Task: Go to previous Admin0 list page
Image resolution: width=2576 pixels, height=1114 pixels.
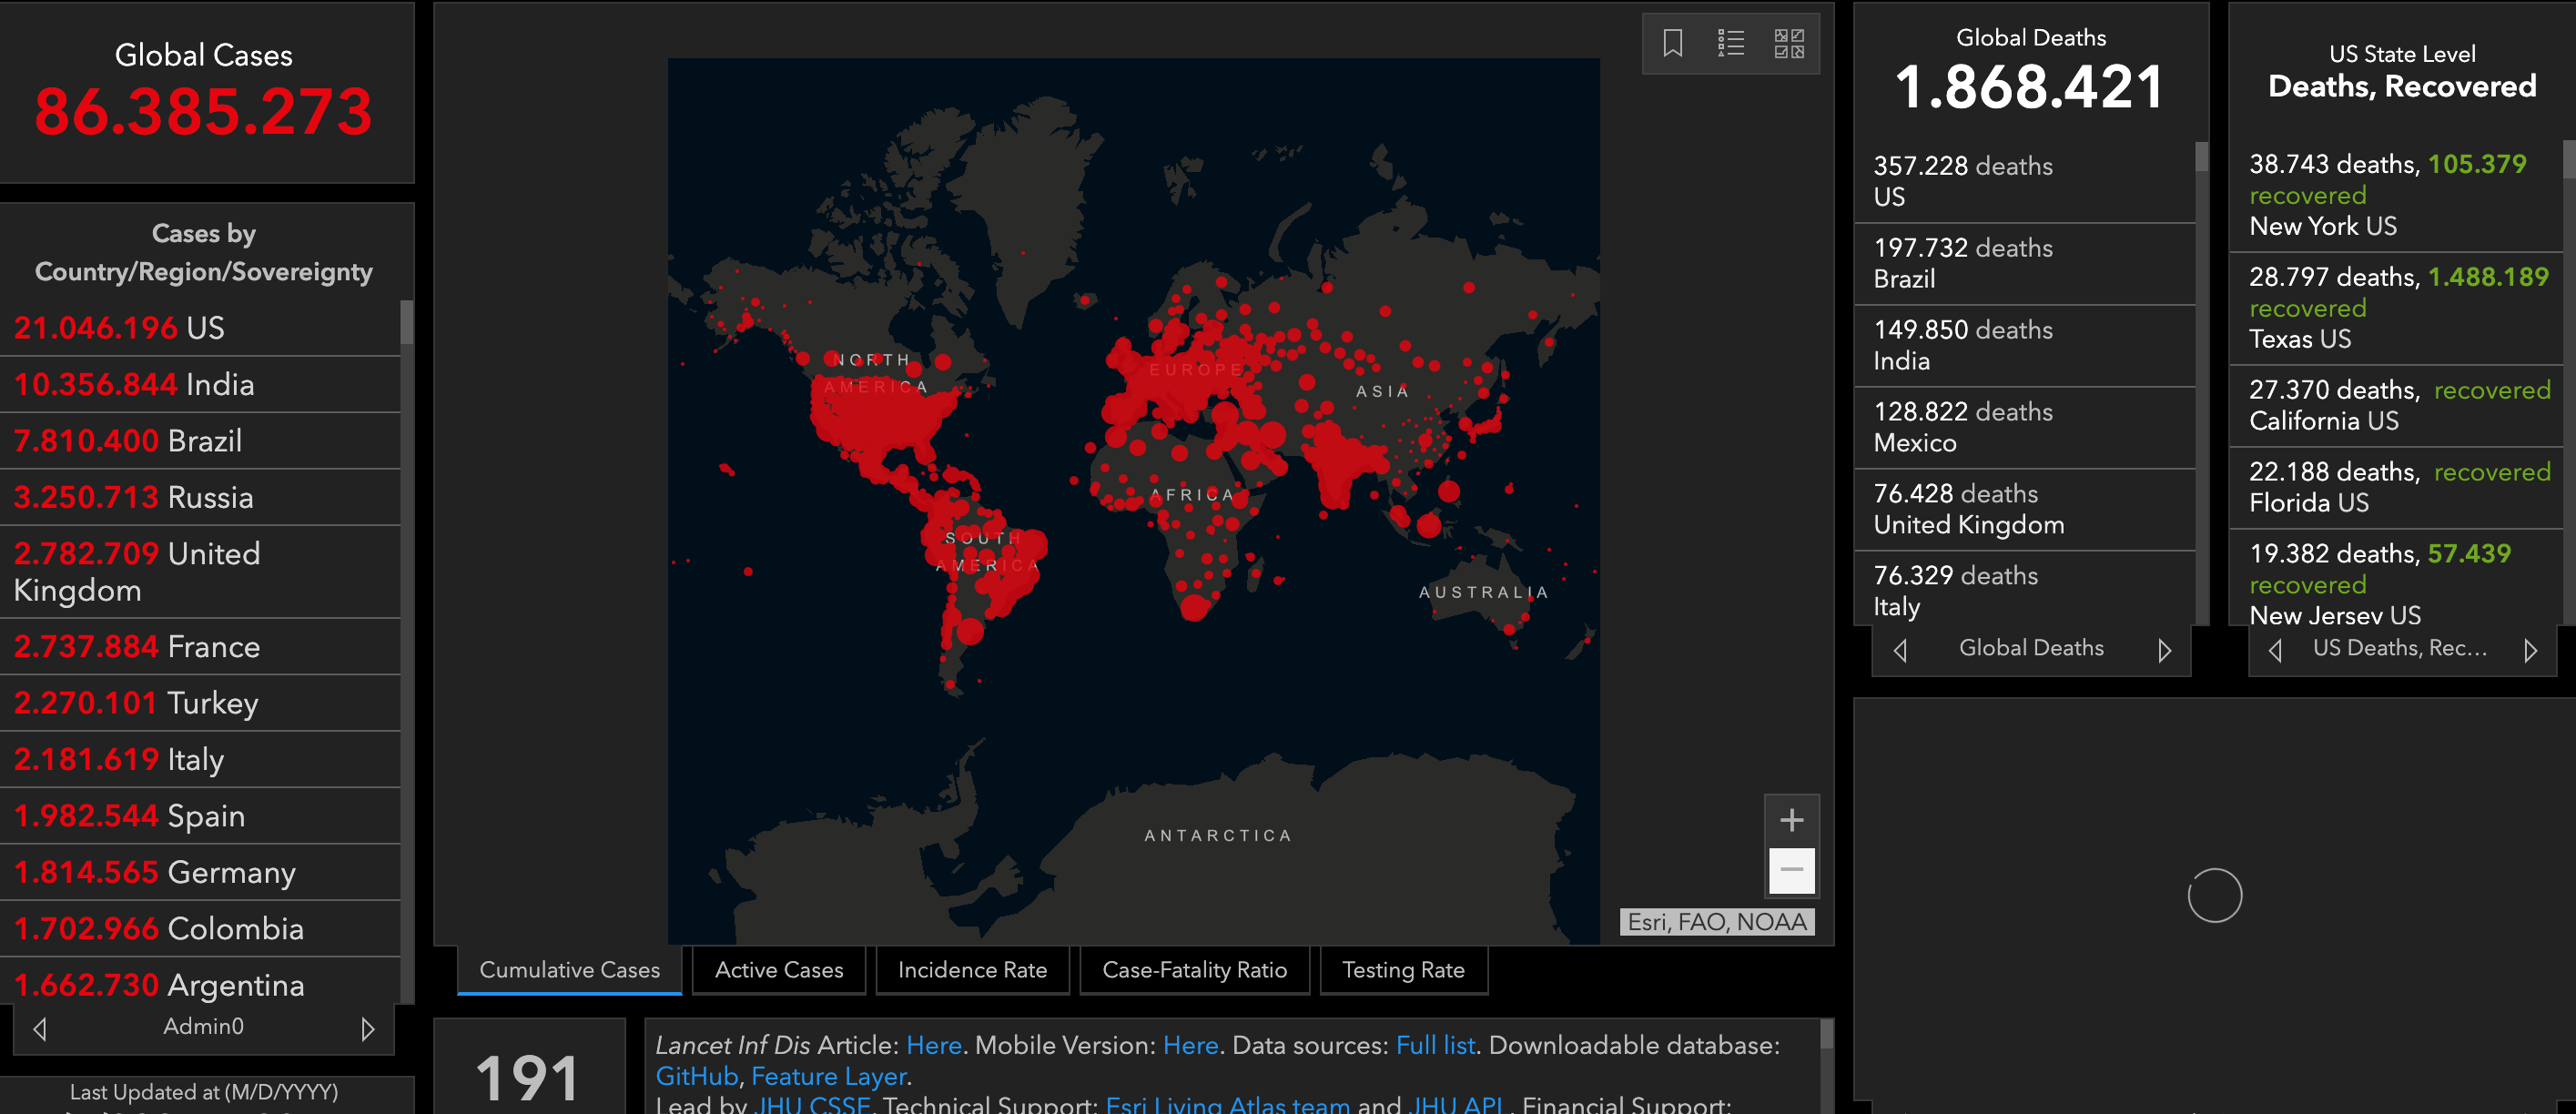Action: coord(40,1028)
